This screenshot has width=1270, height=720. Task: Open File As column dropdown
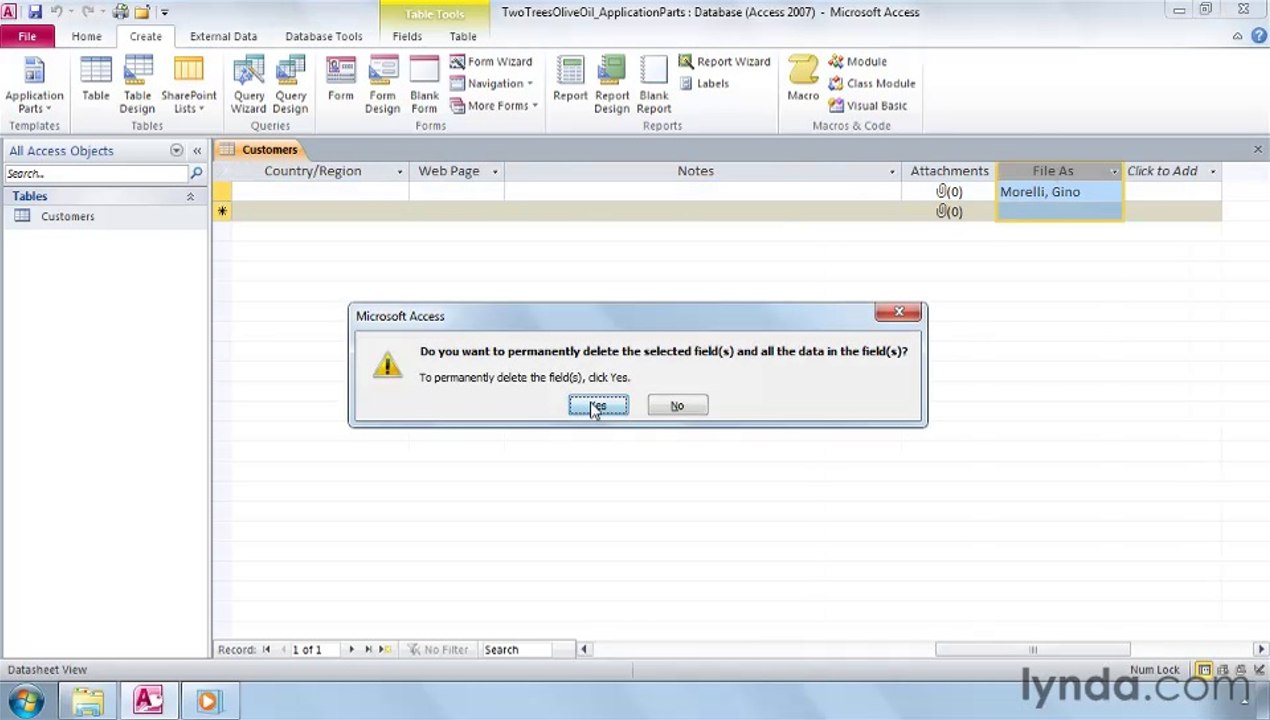pos(1113,172)
